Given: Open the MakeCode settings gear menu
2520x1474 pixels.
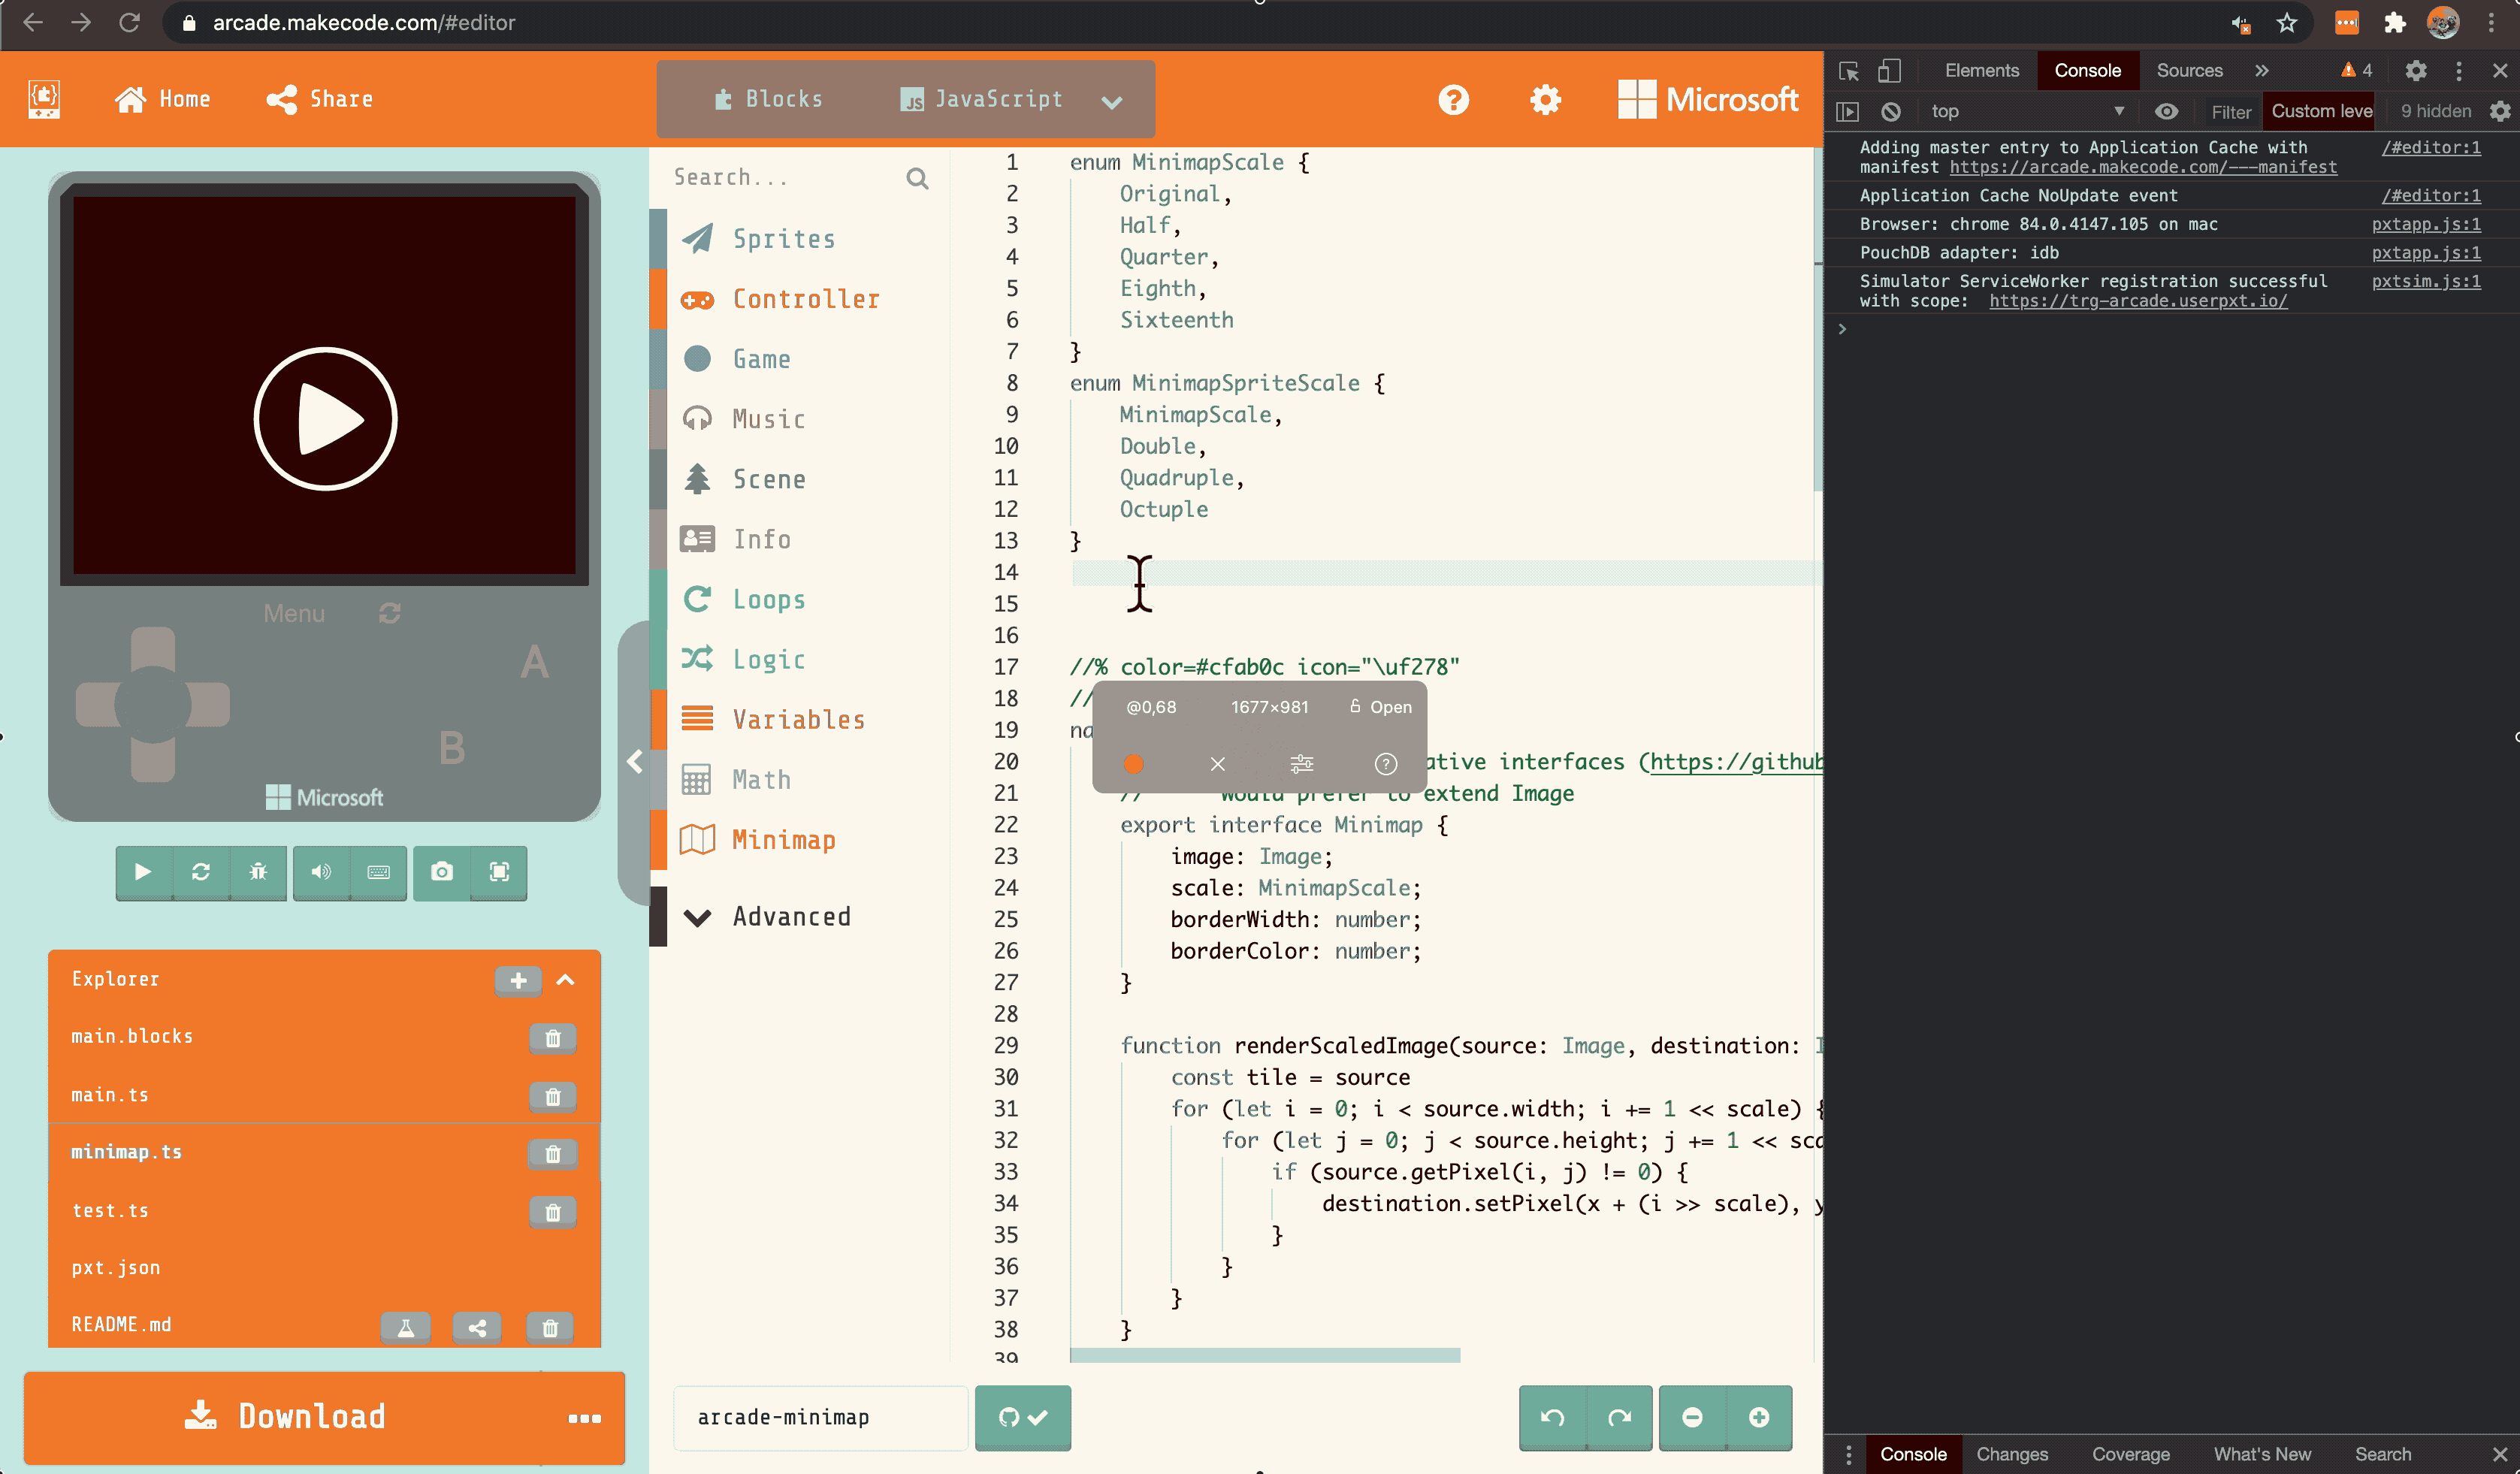Looking at the screenshot, I should (x=1545, y=99).
